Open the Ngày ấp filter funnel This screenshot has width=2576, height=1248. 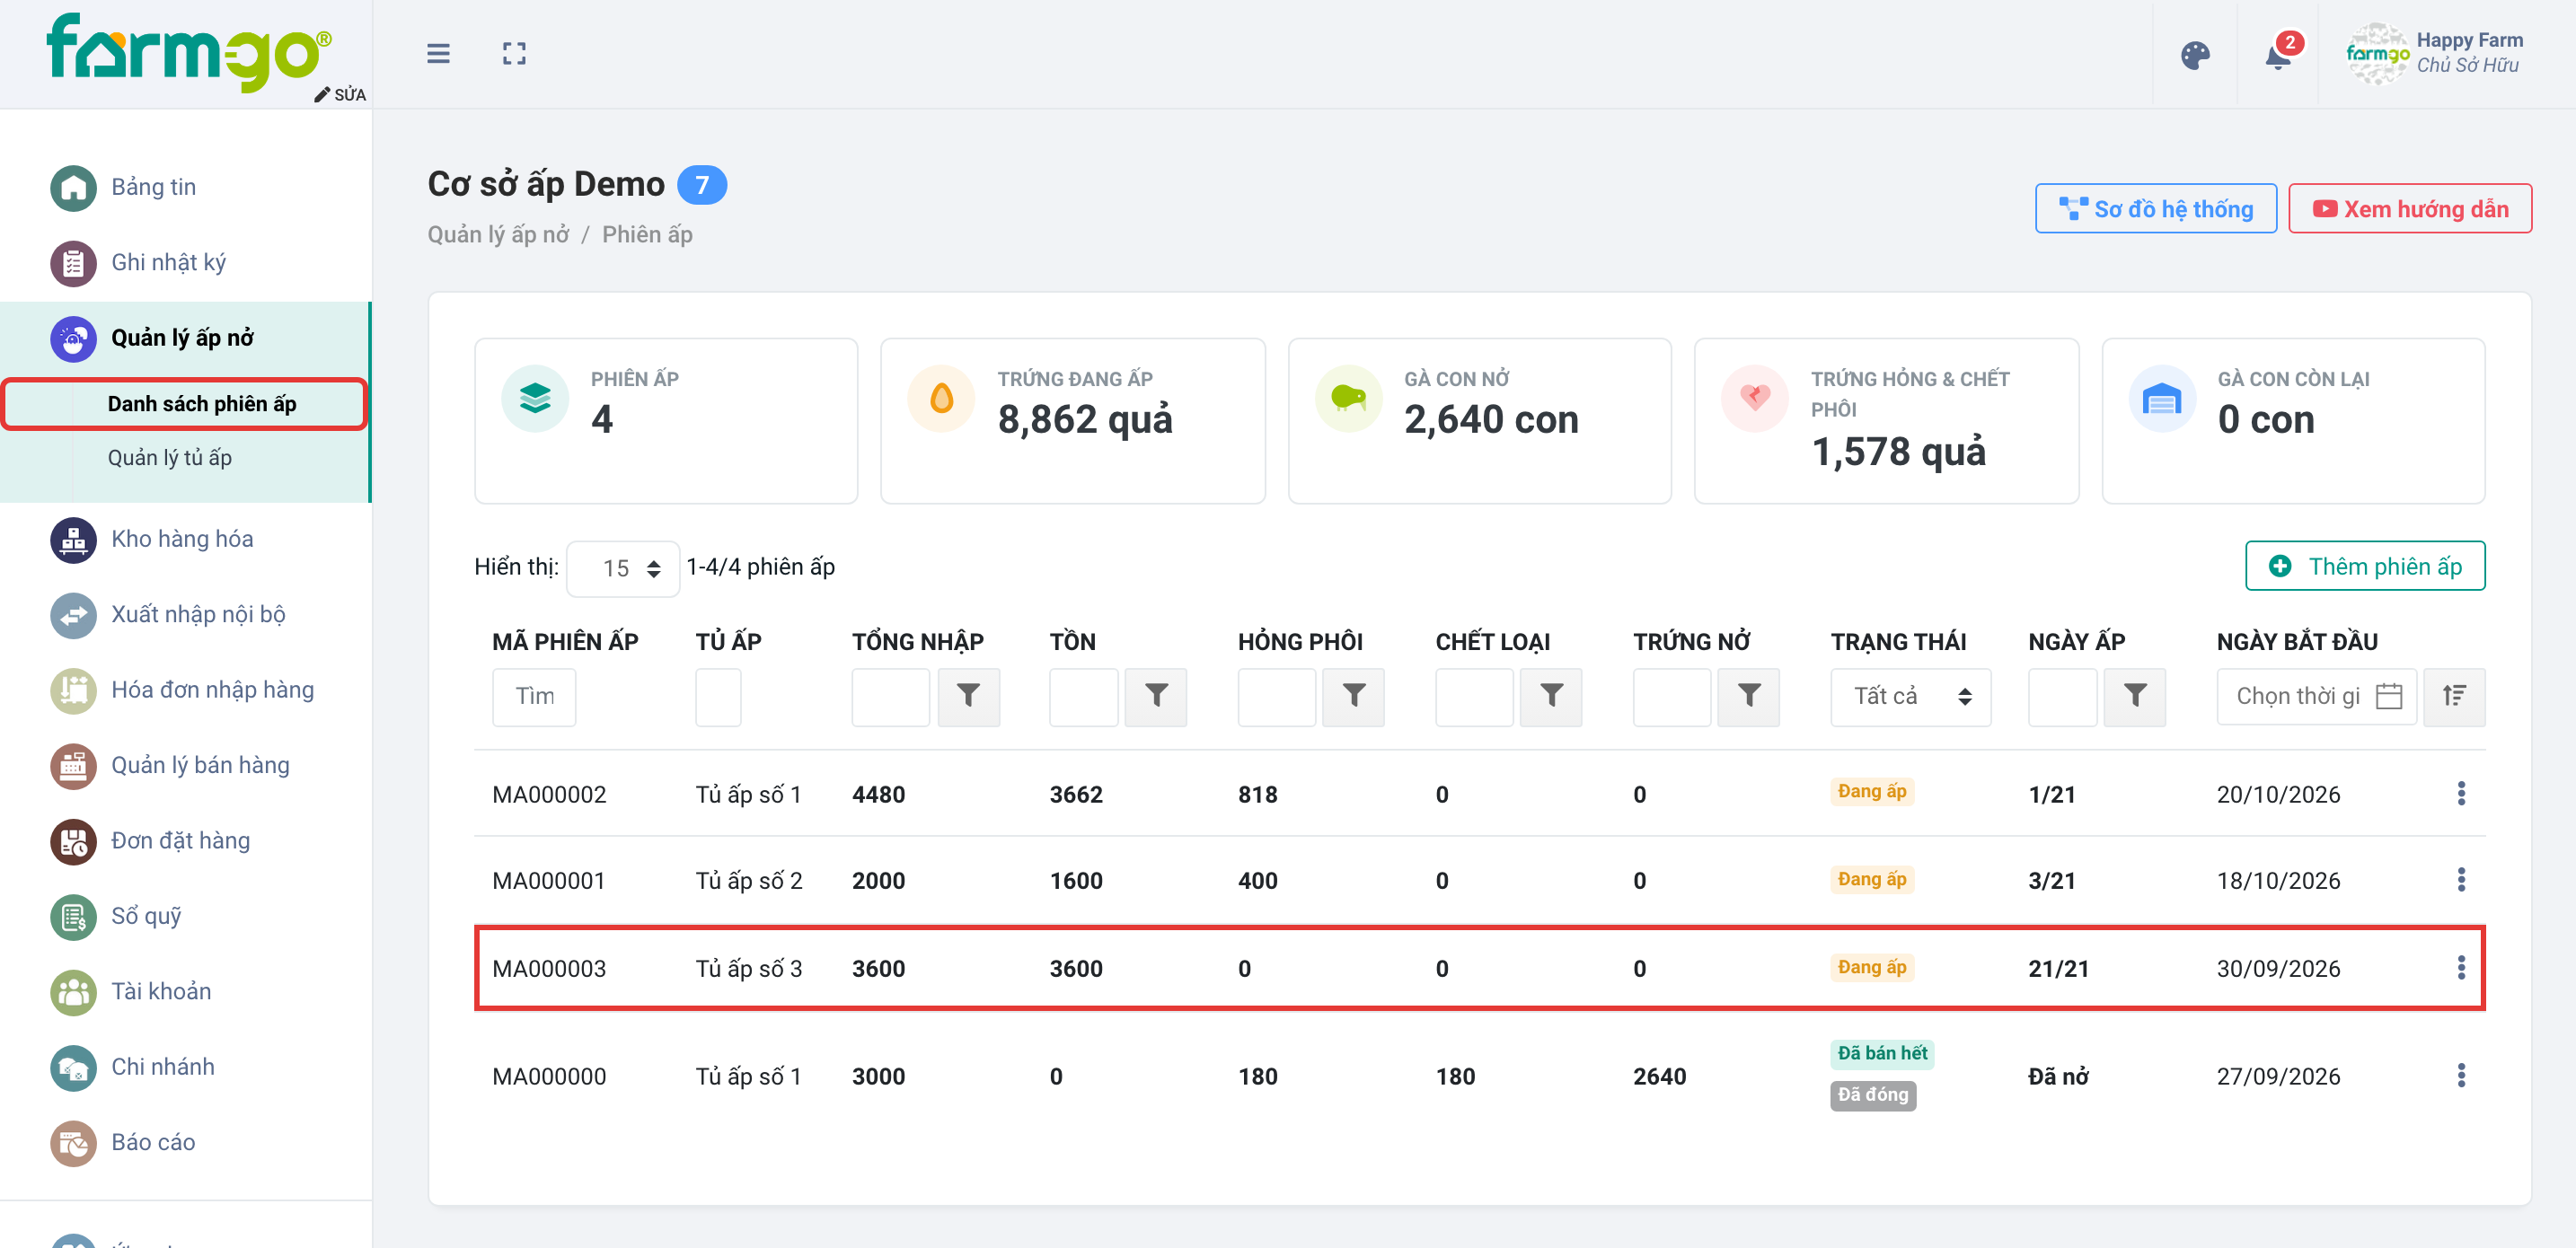click(x=2134, y=696)
